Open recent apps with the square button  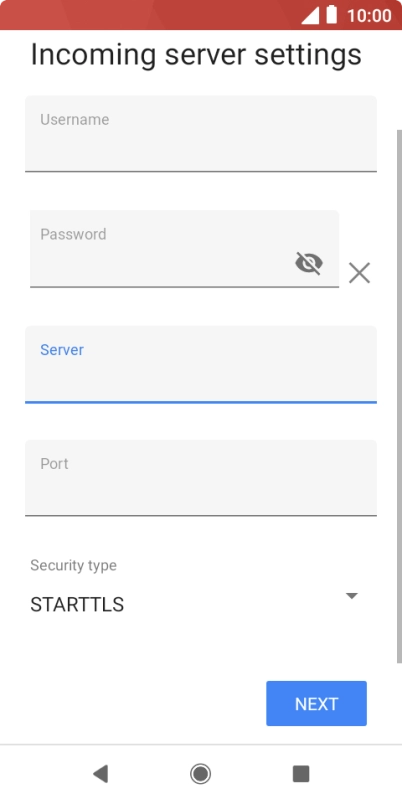301,773
